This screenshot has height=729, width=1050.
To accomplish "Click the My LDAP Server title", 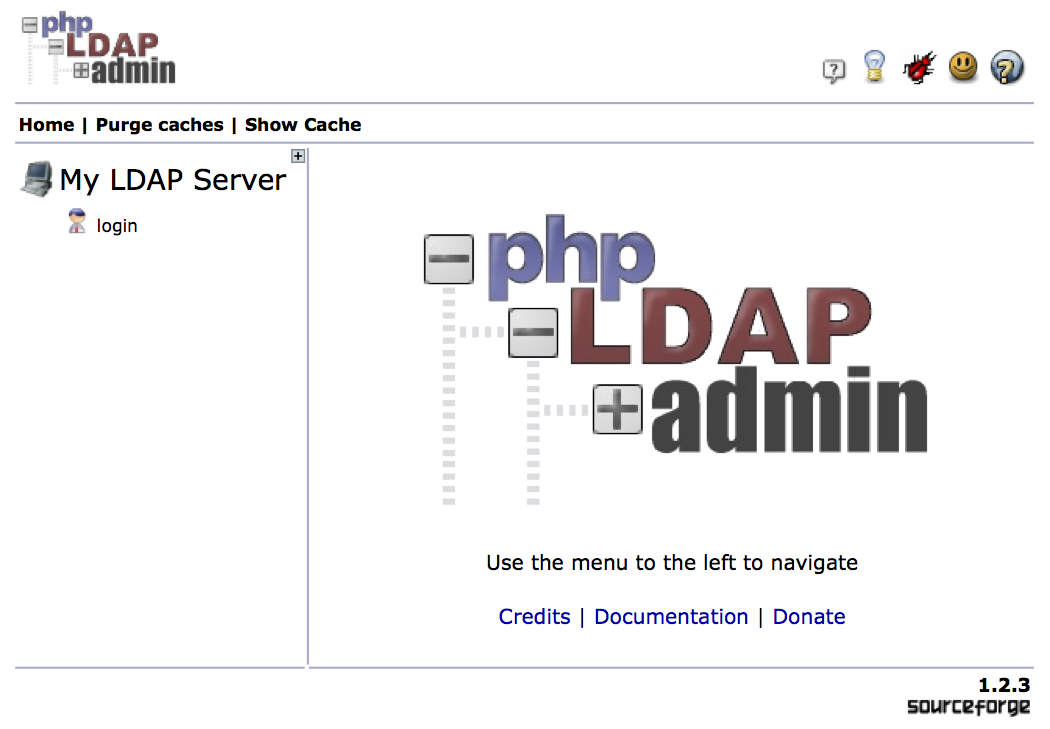I will click(173, 180).
